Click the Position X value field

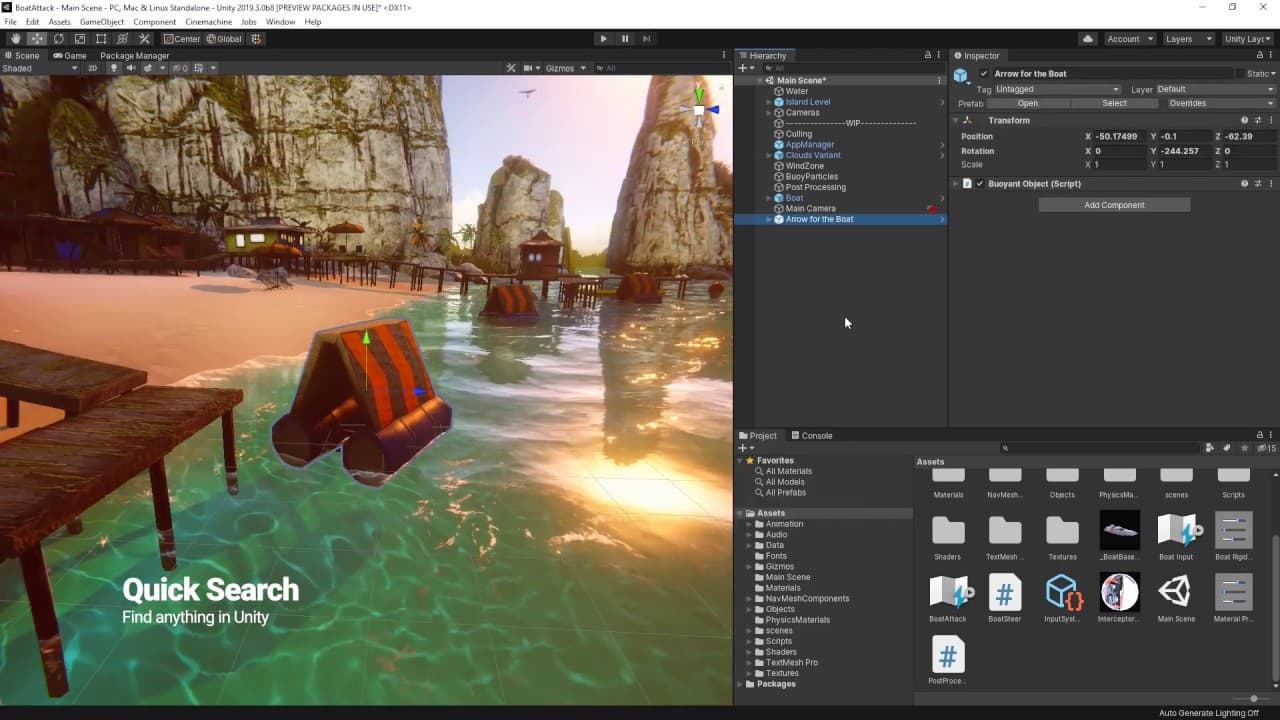[x=1120, y=136]
